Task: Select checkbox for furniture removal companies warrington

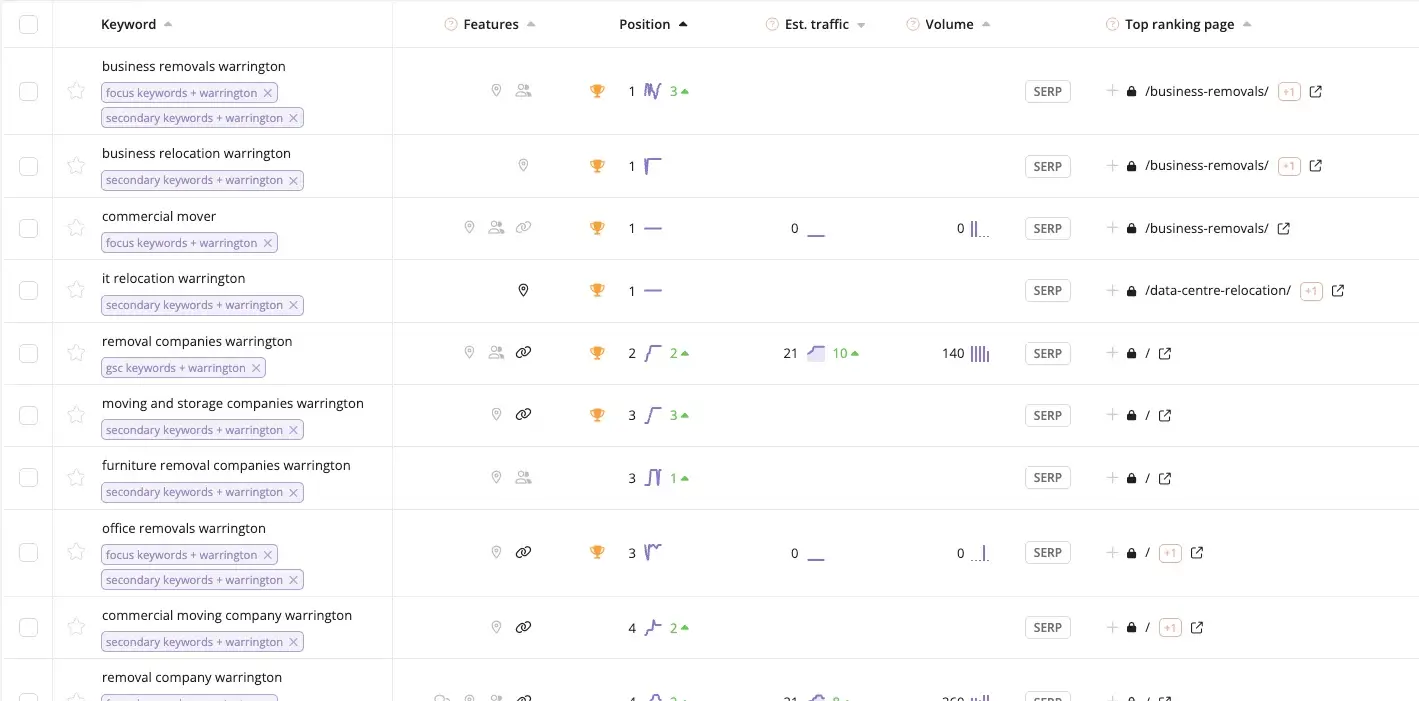Action: (x=28, y=478)
